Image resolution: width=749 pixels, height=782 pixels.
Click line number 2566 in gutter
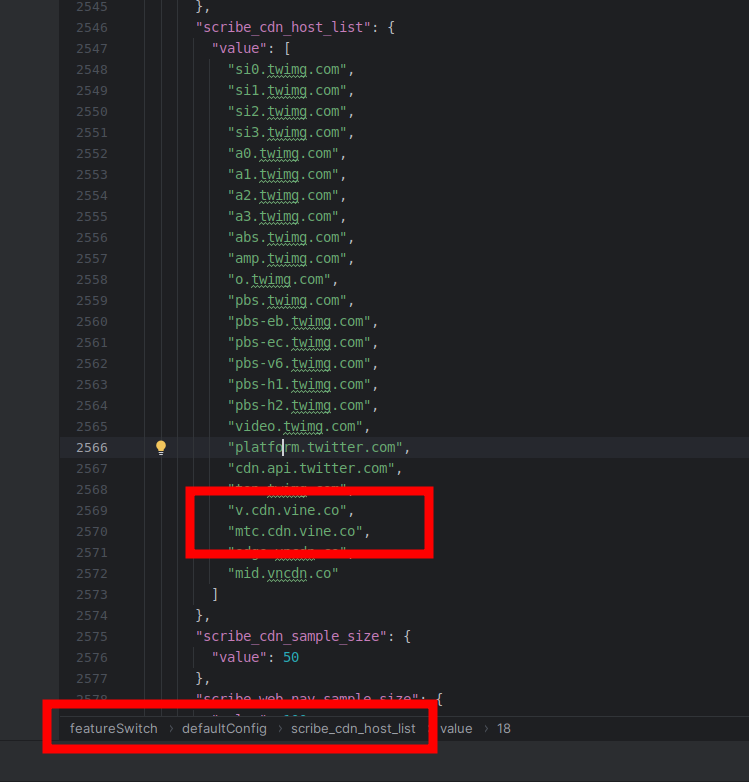click(x=92, y=448)
